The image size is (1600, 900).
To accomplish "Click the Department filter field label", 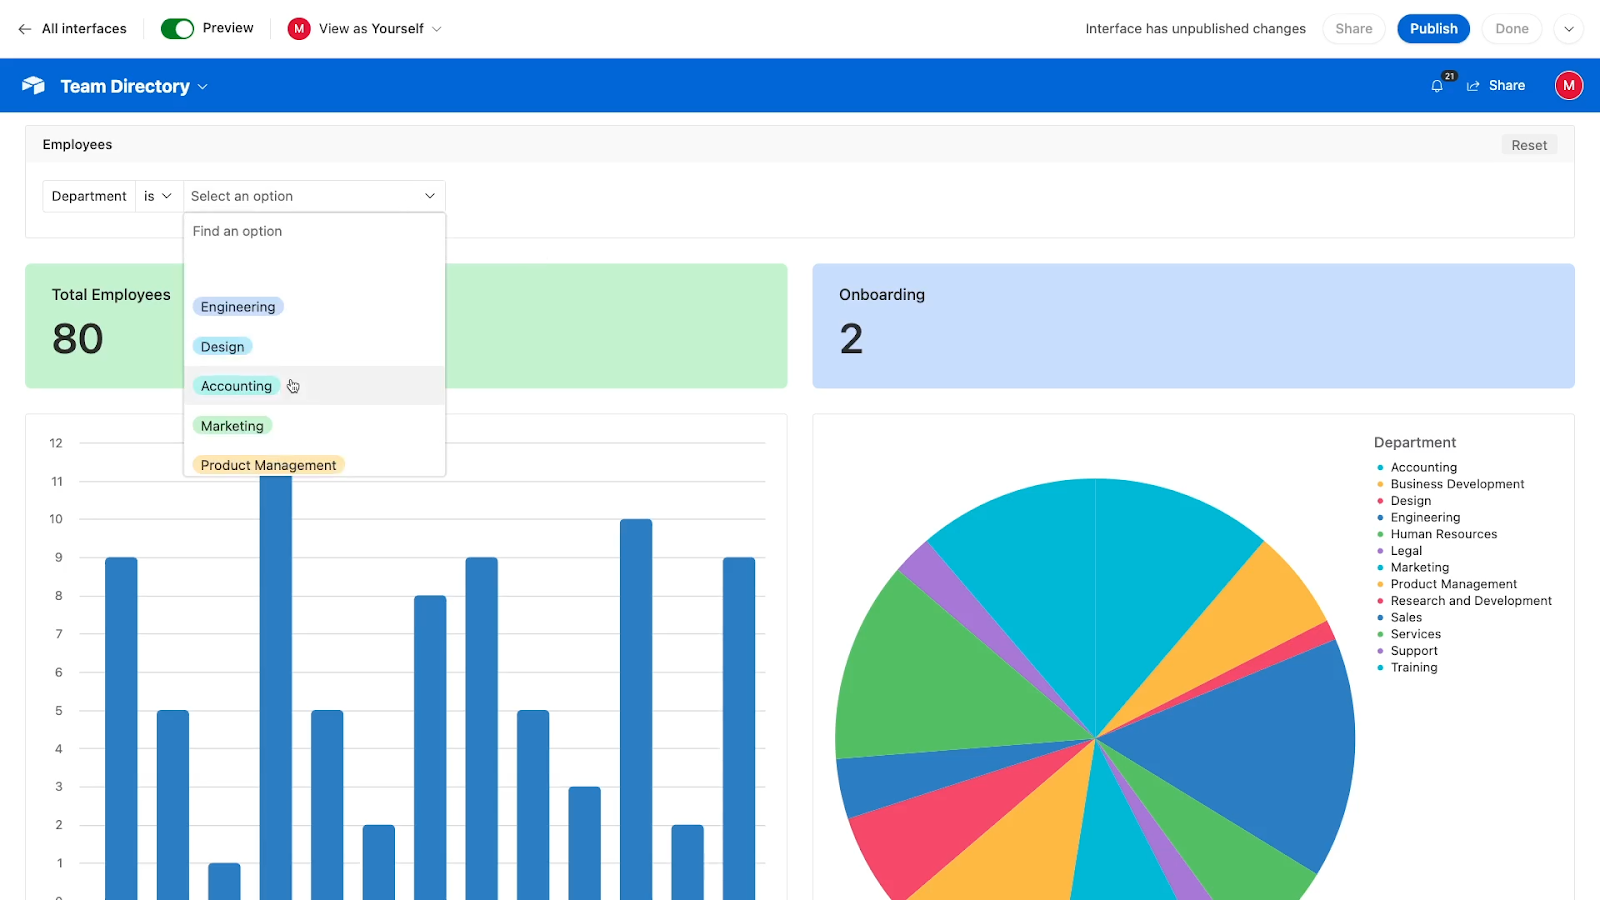I will click(x=89, y=196).
